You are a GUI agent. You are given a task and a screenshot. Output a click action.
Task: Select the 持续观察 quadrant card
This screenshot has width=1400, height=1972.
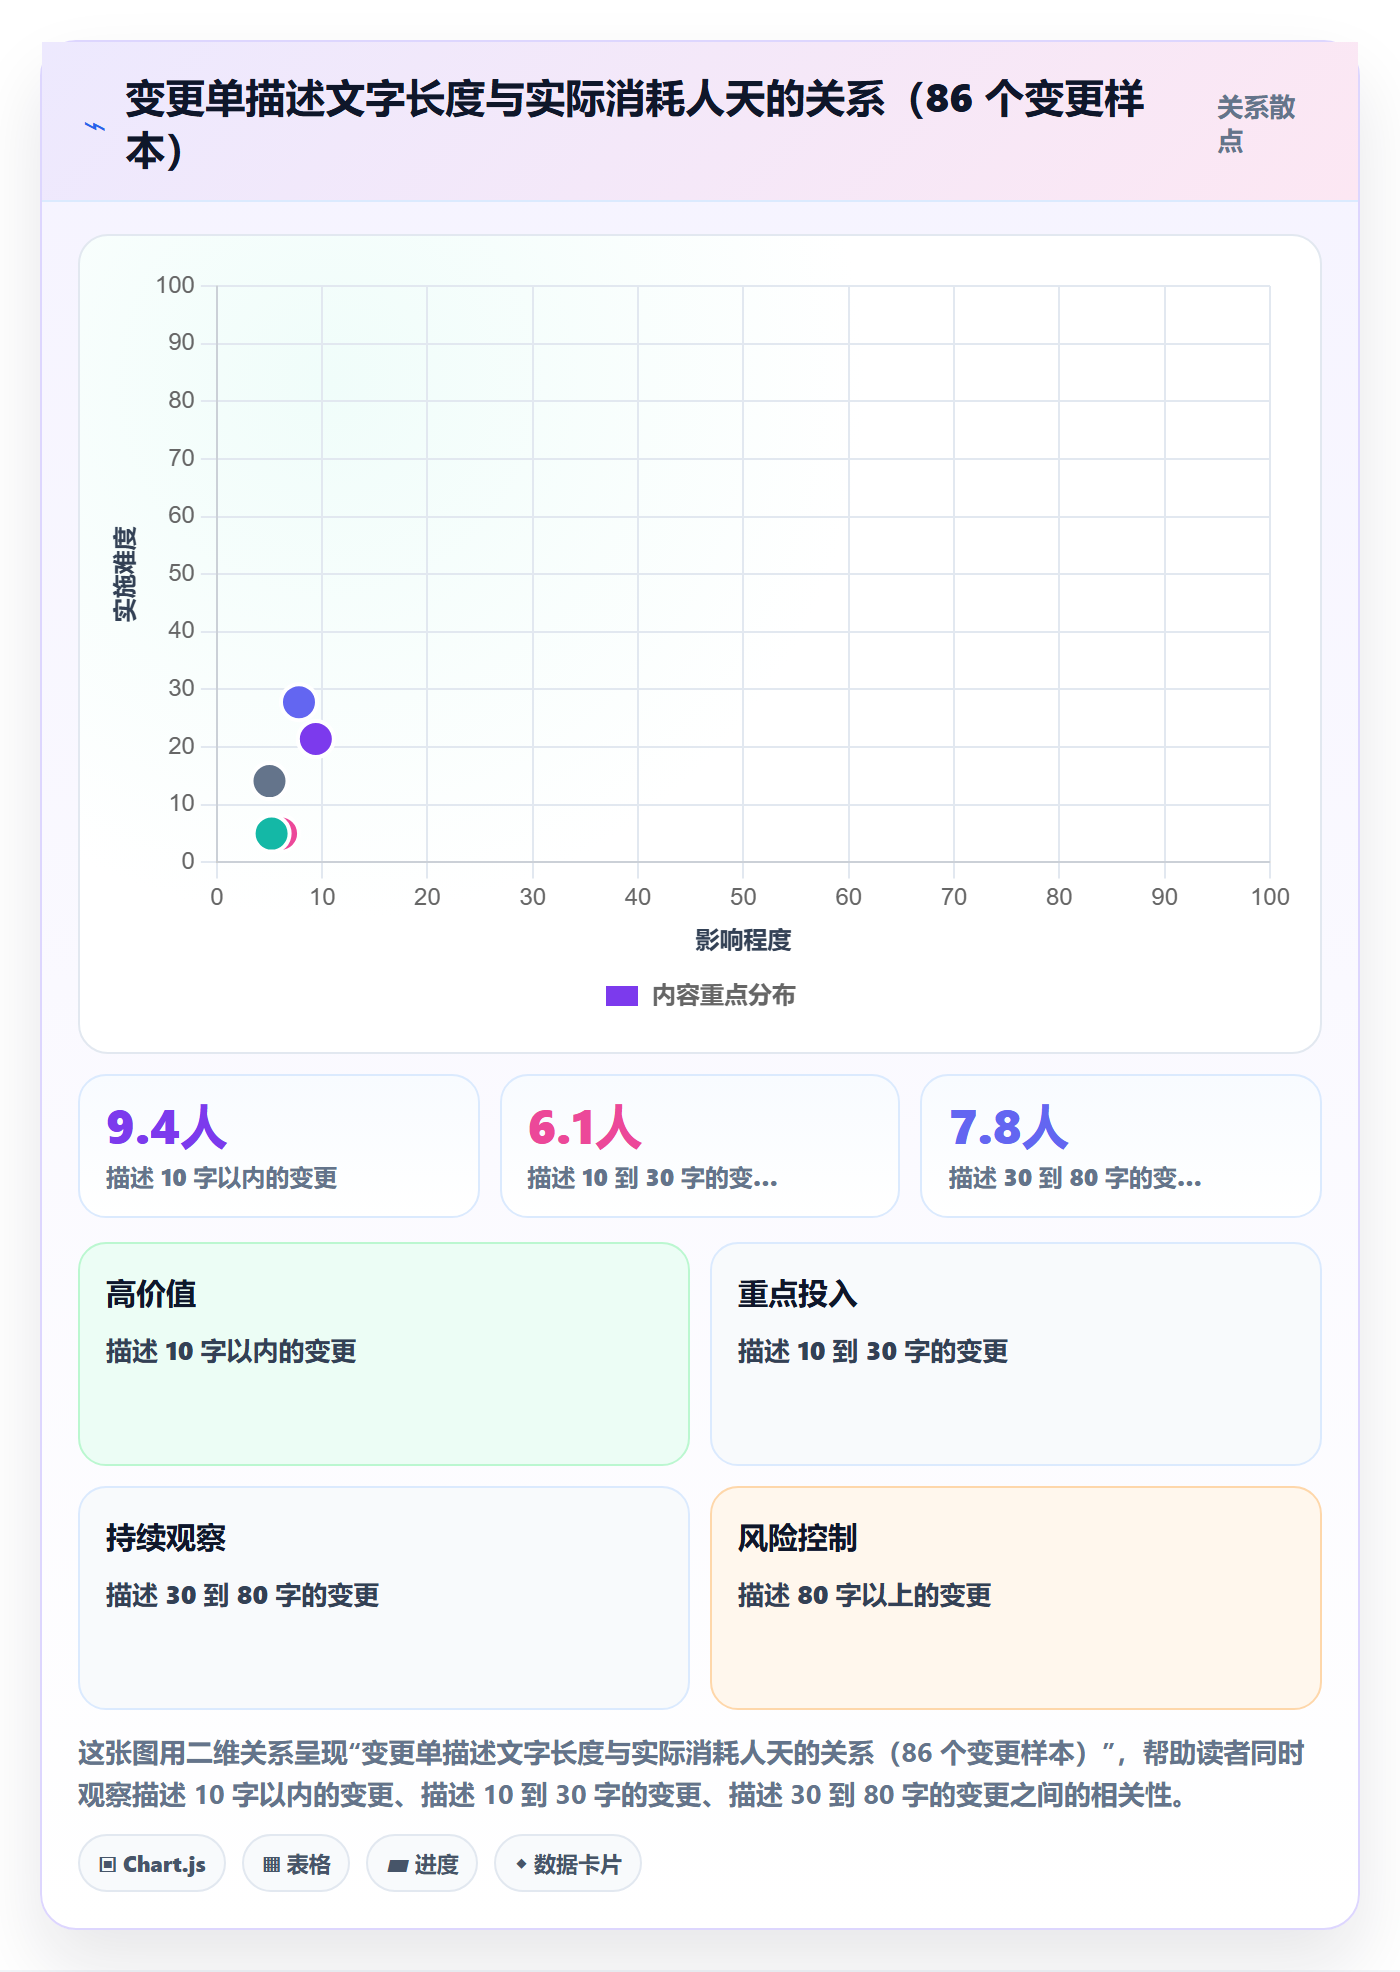[384, 1598]
